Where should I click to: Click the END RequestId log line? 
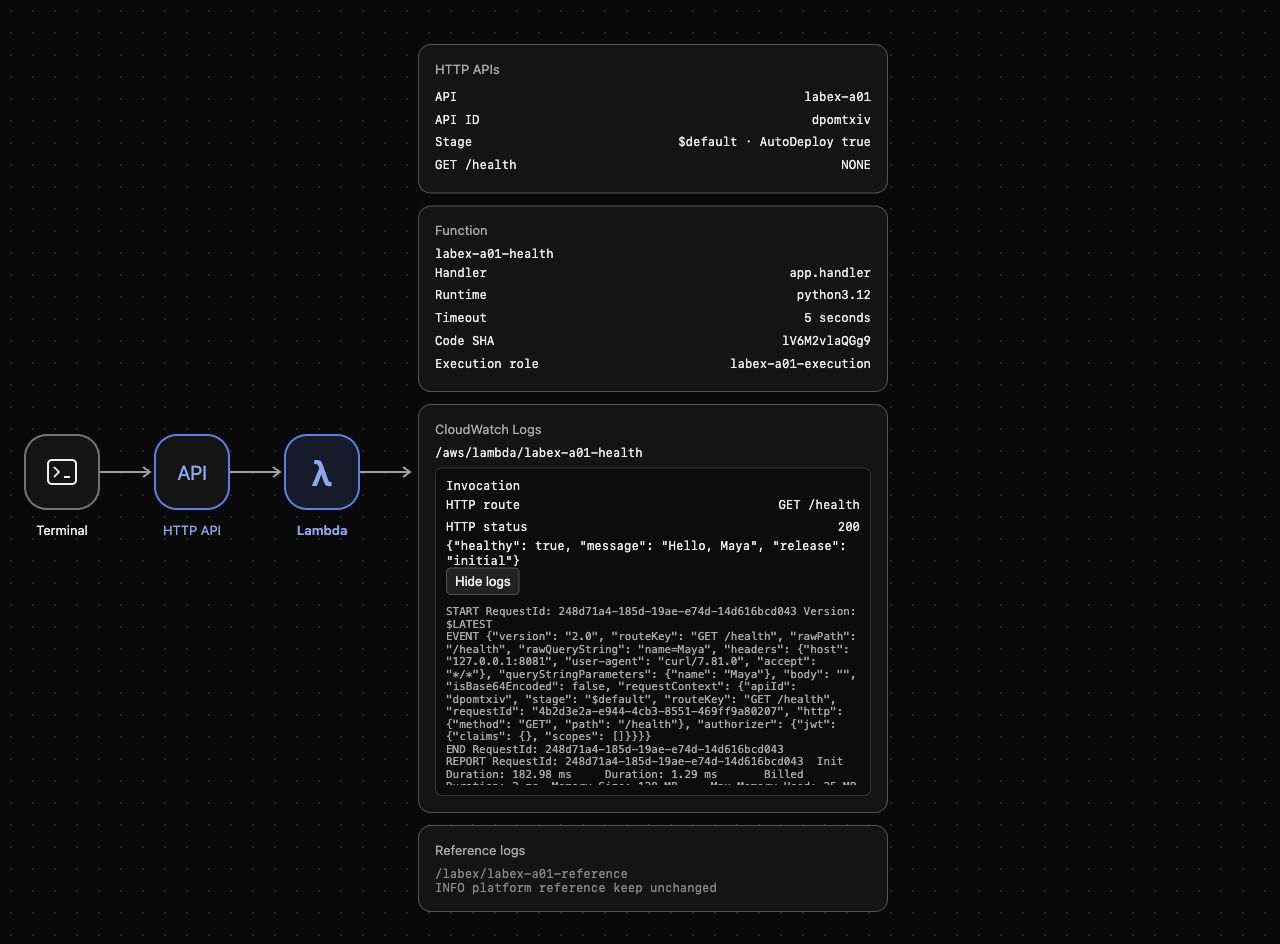pyautogui.click(x=615, y=749)
